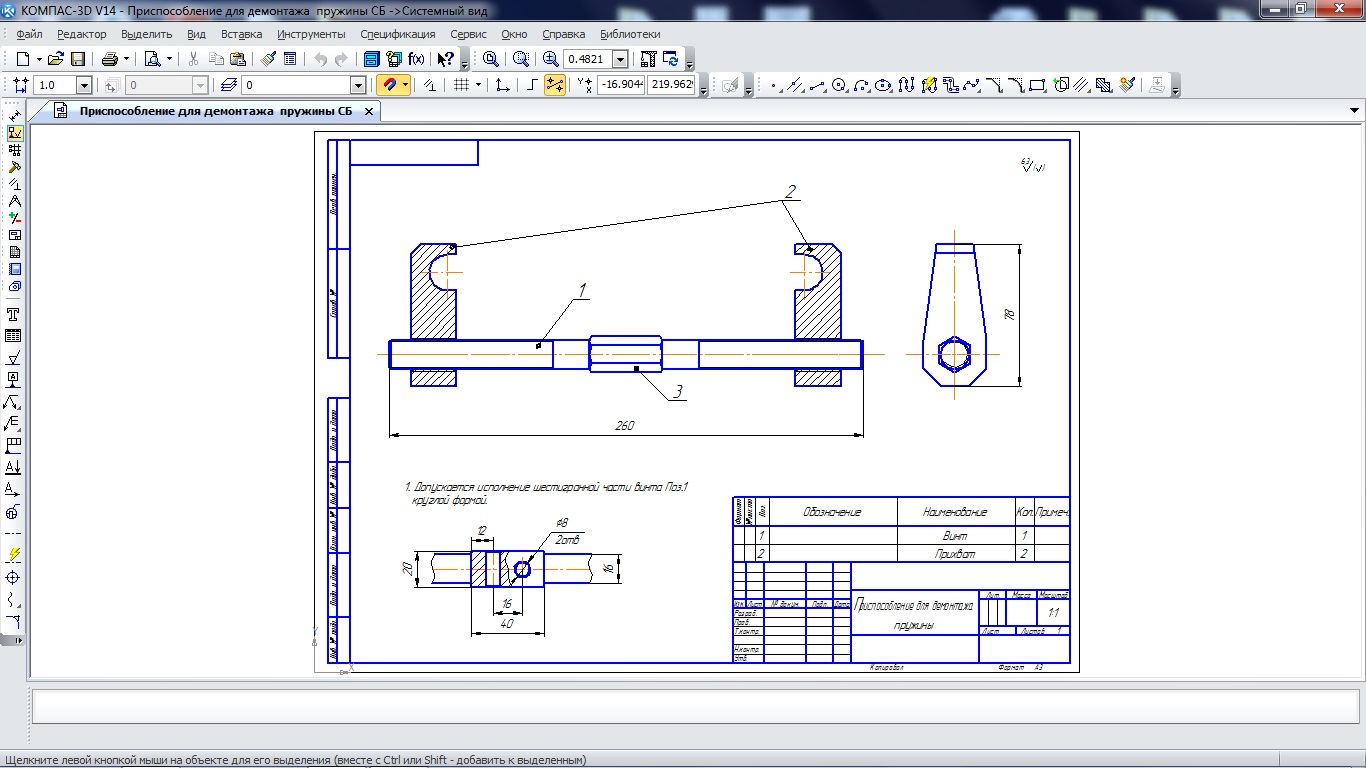Image resolution: width=1366 pixels, height=768 pixels.
Task: Toggle the grid display button
Action: (x=462, y=86)
